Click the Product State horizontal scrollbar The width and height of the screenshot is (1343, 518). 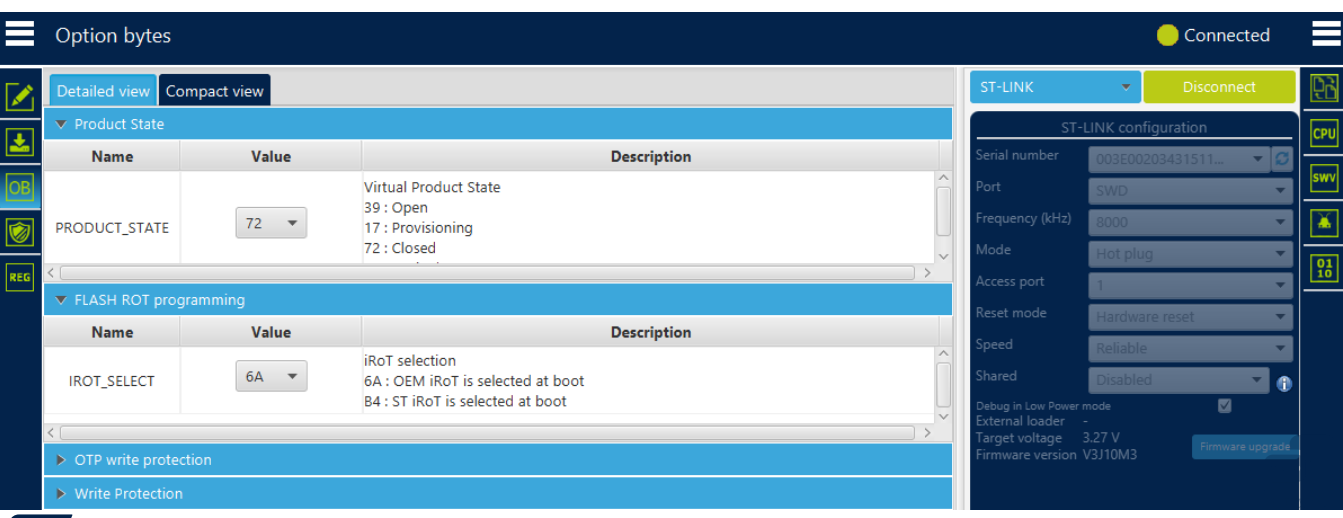[x=487, y=272]
